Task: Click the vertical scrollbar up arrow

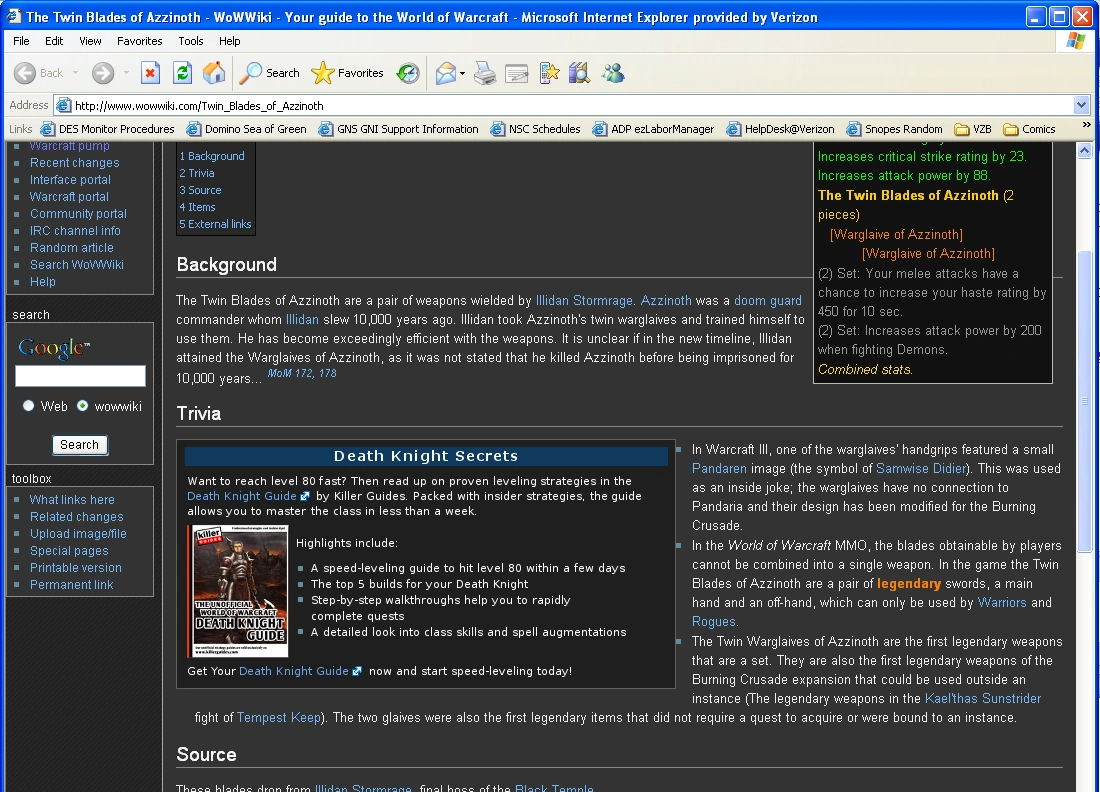Action: [x=1084, y=149]
